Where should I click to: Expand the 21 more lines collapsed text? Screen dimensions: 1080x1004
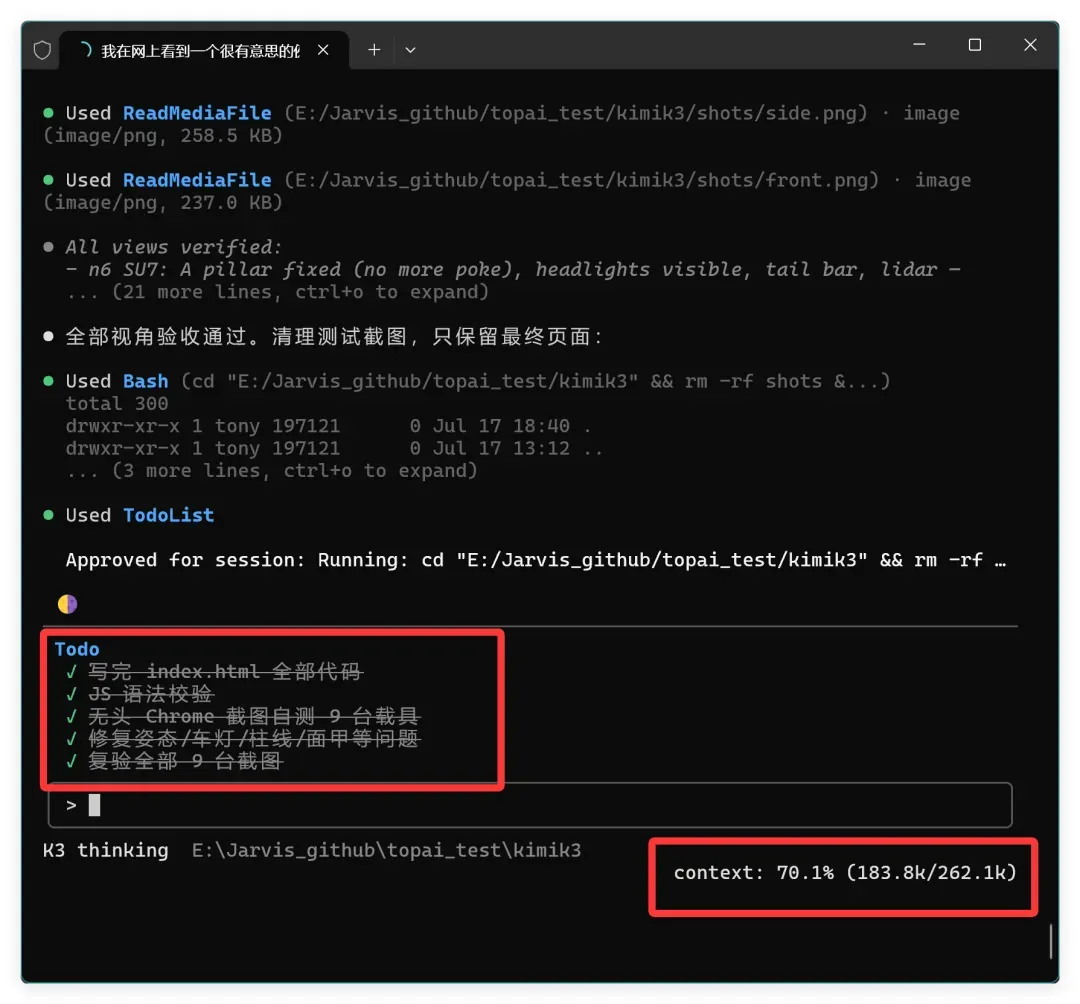278,292
